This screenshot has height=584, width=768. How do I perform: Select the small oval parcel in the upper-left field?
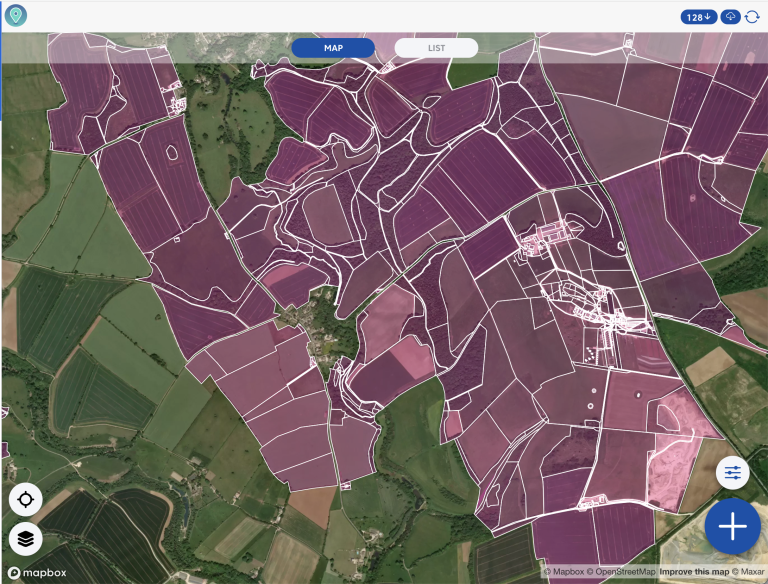pos(171,154)
